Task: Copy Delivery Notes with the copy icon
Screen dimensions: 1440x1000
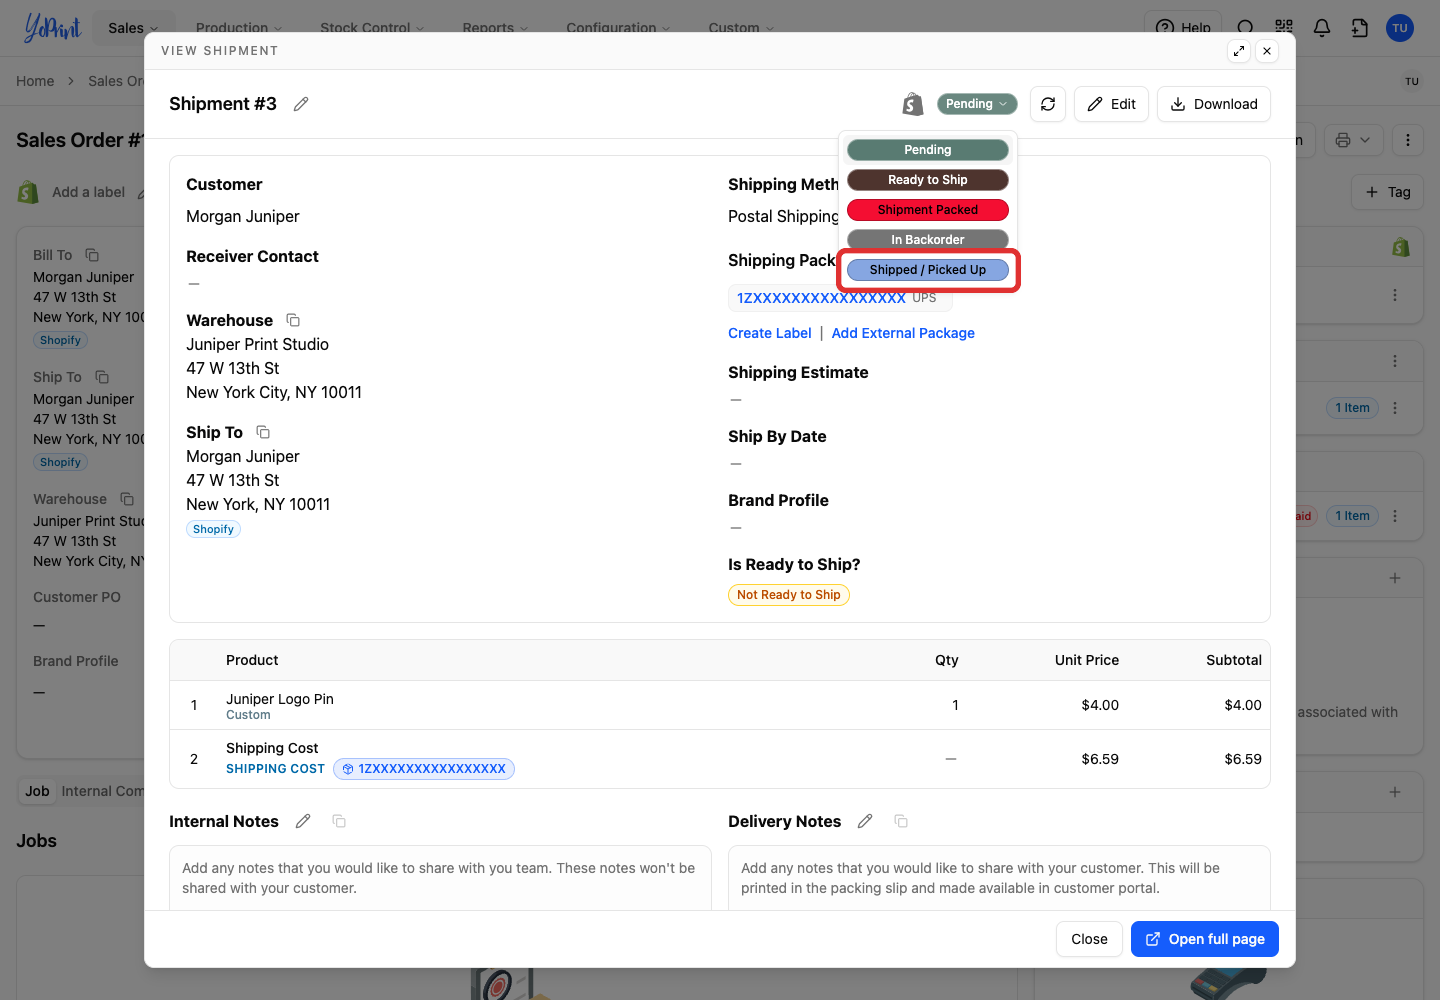Action: pos(901,821)
